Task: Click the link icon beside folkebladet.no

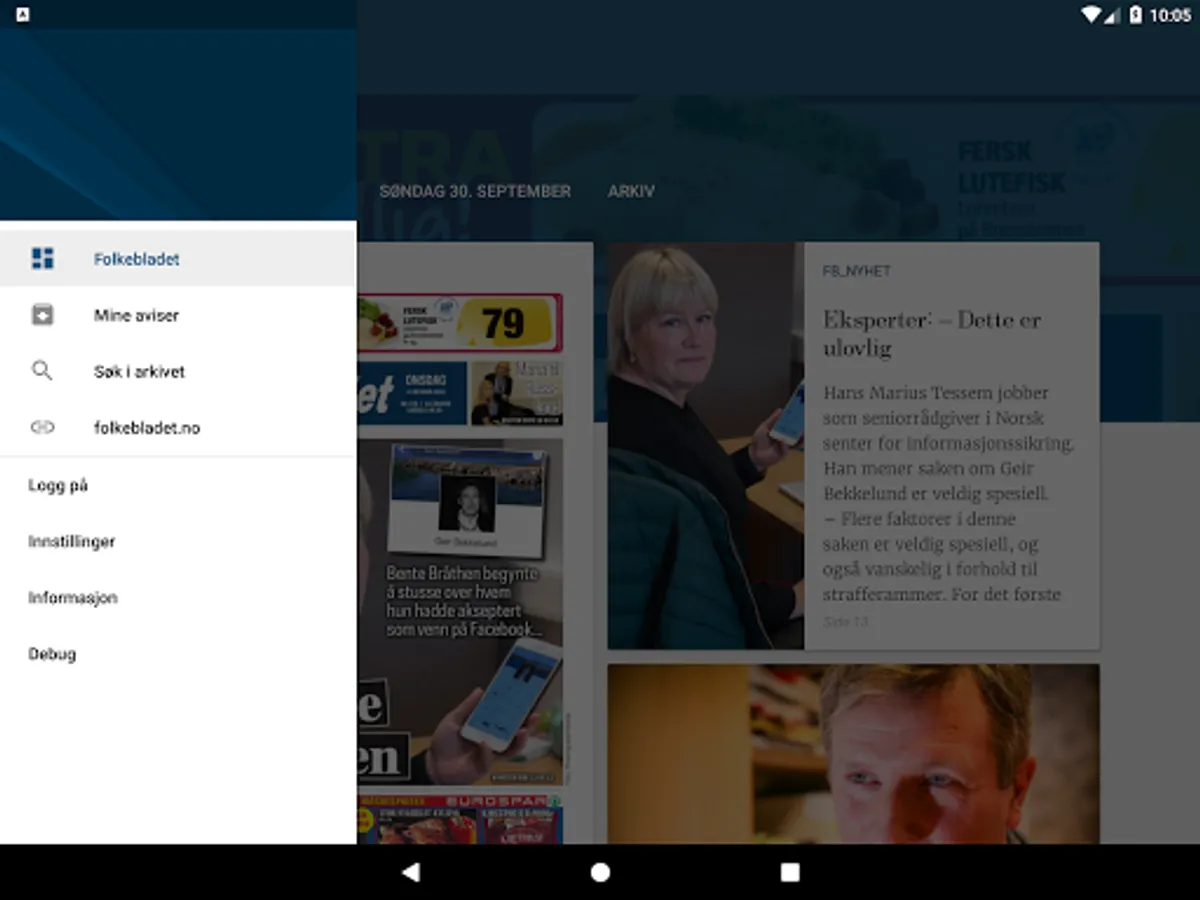Action: tap(42, 427)
